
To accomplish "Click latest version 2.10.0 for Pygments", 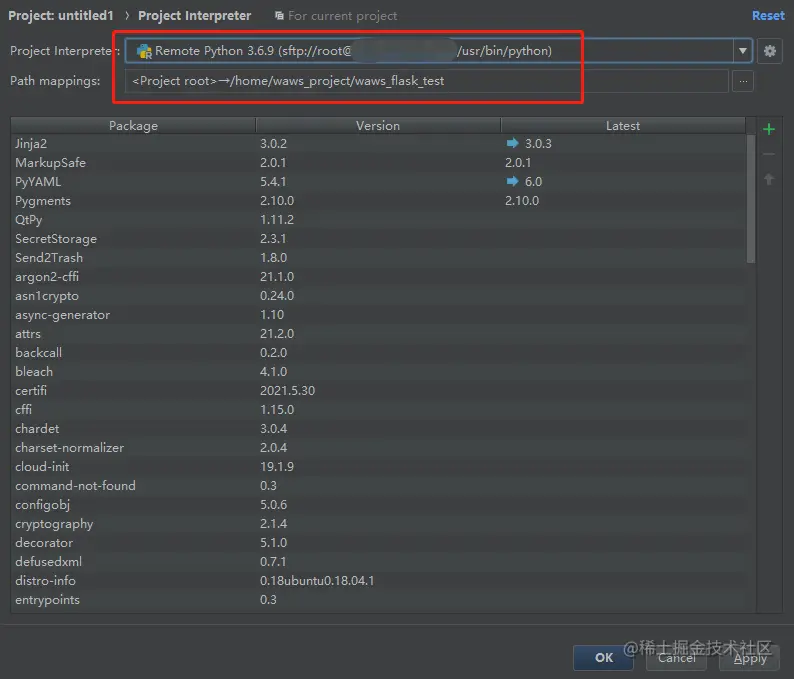I will click(522, 201).
